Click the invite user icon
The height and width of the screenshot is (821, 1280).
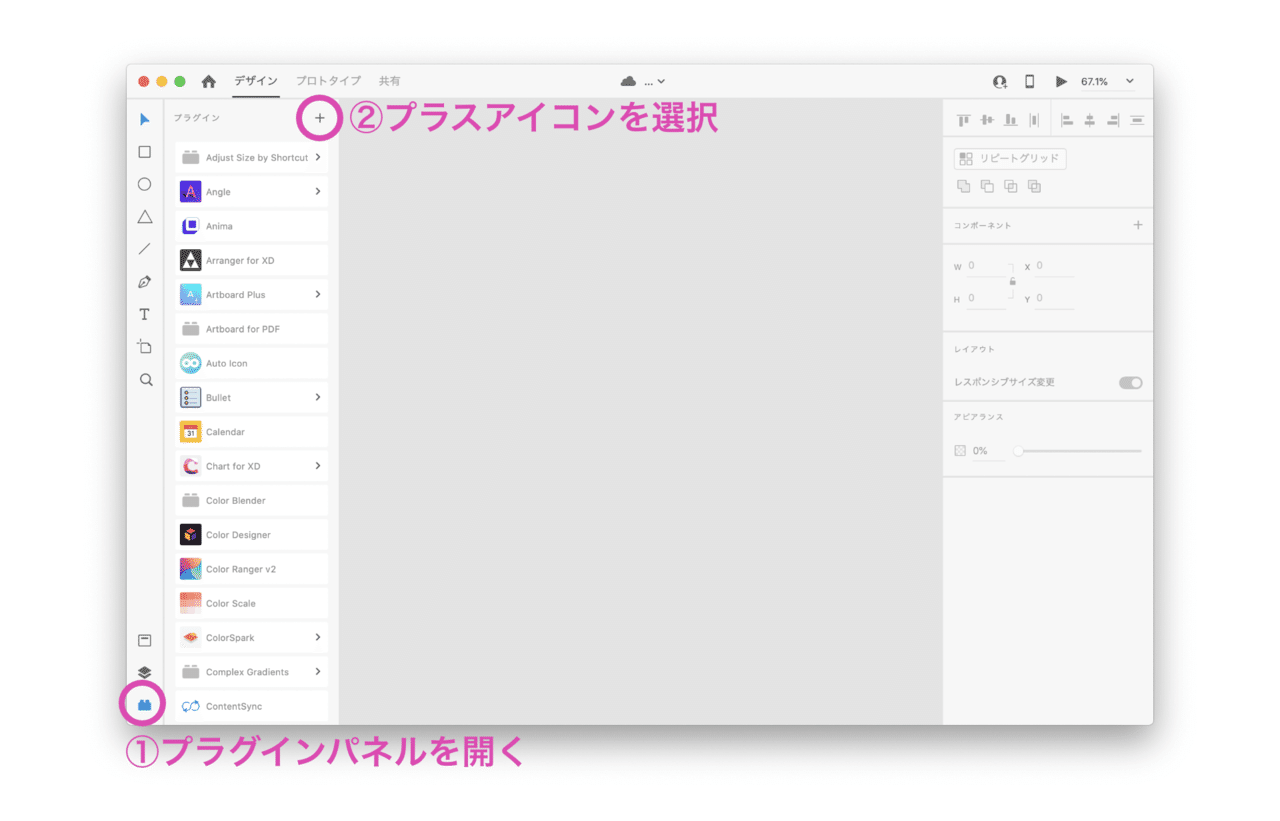999,81
